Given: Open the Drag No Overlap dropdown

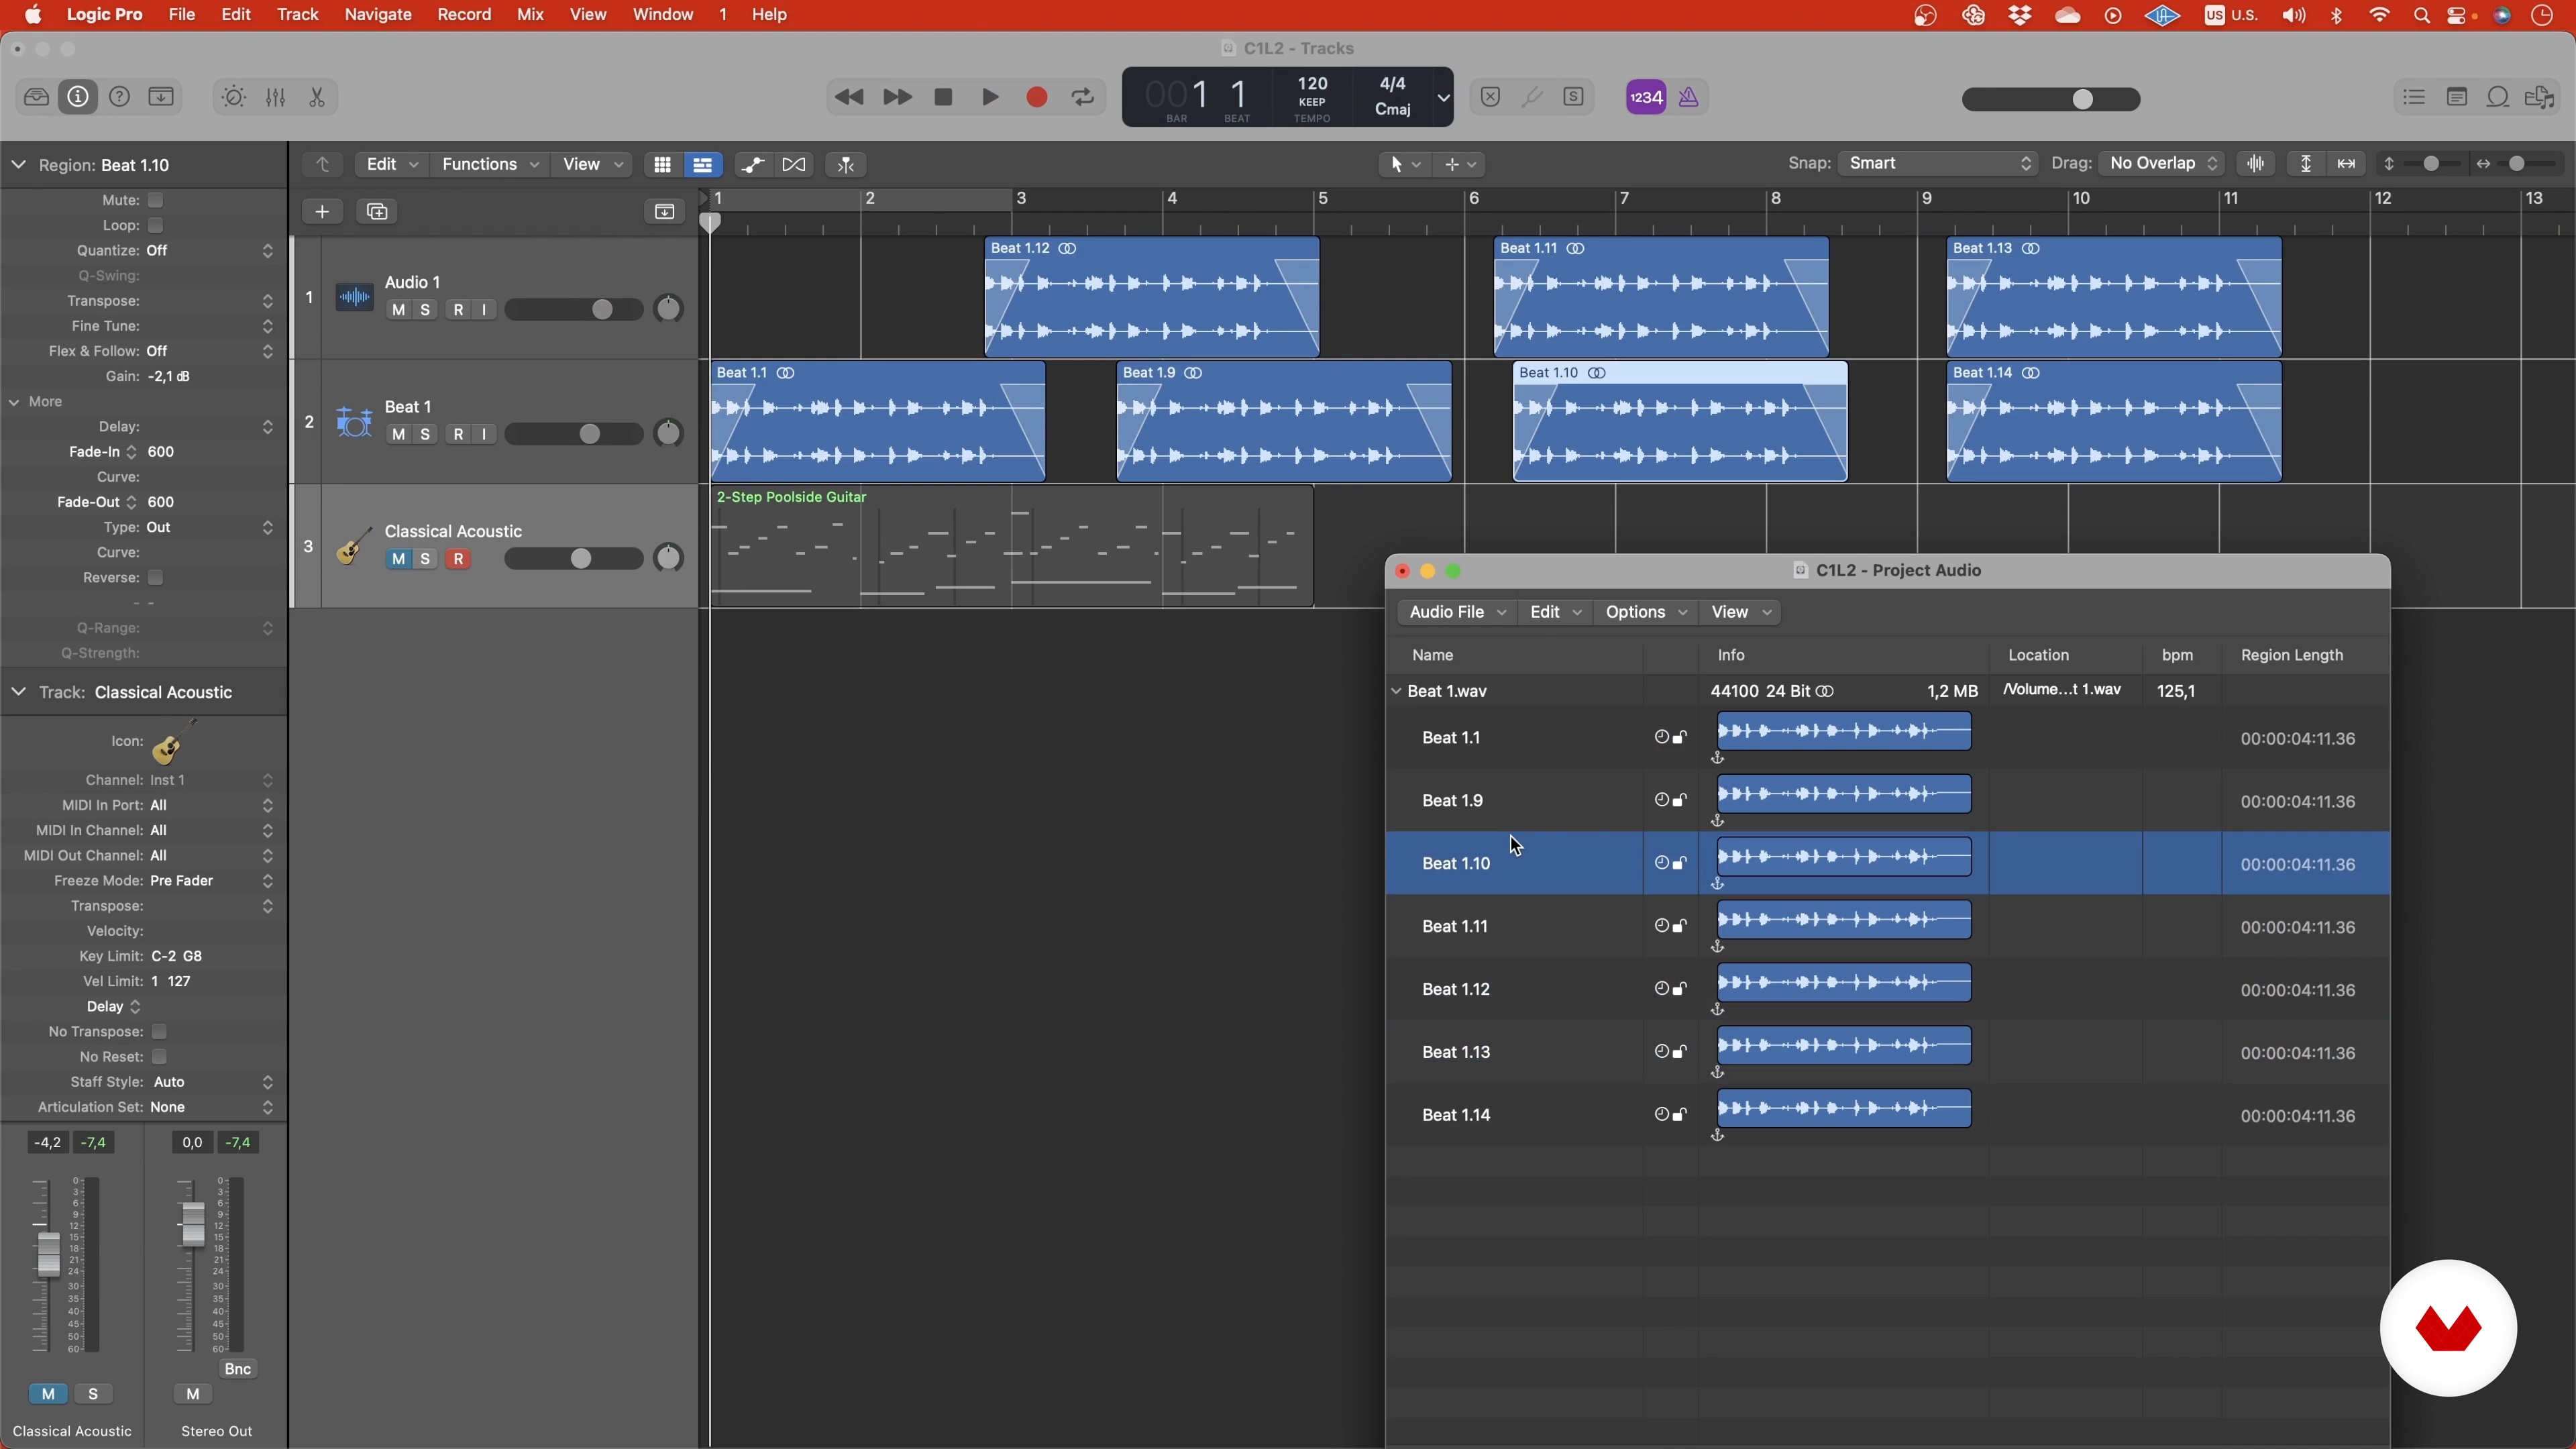Looking at the screenshot, I should (x=2162, y=163).
